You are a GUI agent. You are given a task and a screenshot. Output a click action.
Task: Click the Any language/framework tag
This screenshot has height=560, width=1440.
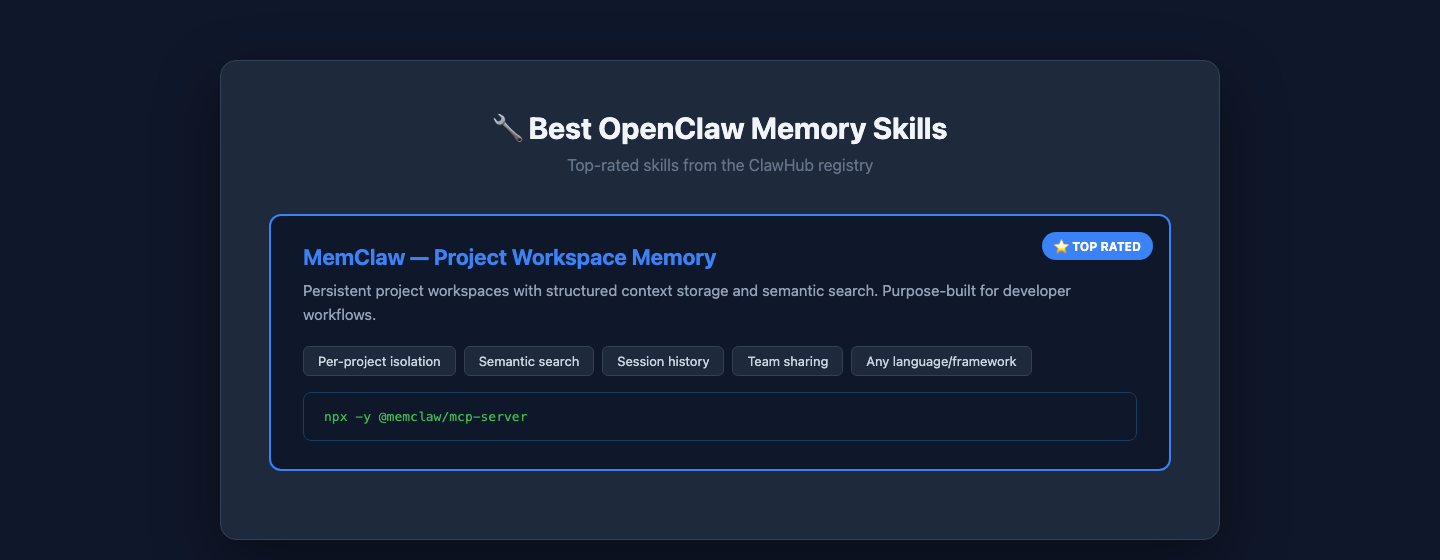(941, 361)
